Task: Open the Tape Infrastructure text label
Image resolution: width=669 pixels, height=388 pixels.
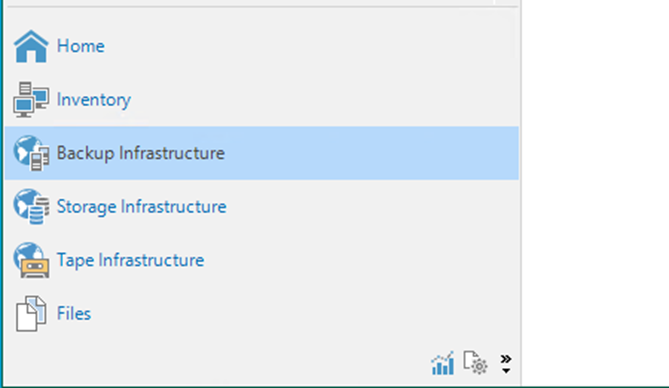Action: 131,260
